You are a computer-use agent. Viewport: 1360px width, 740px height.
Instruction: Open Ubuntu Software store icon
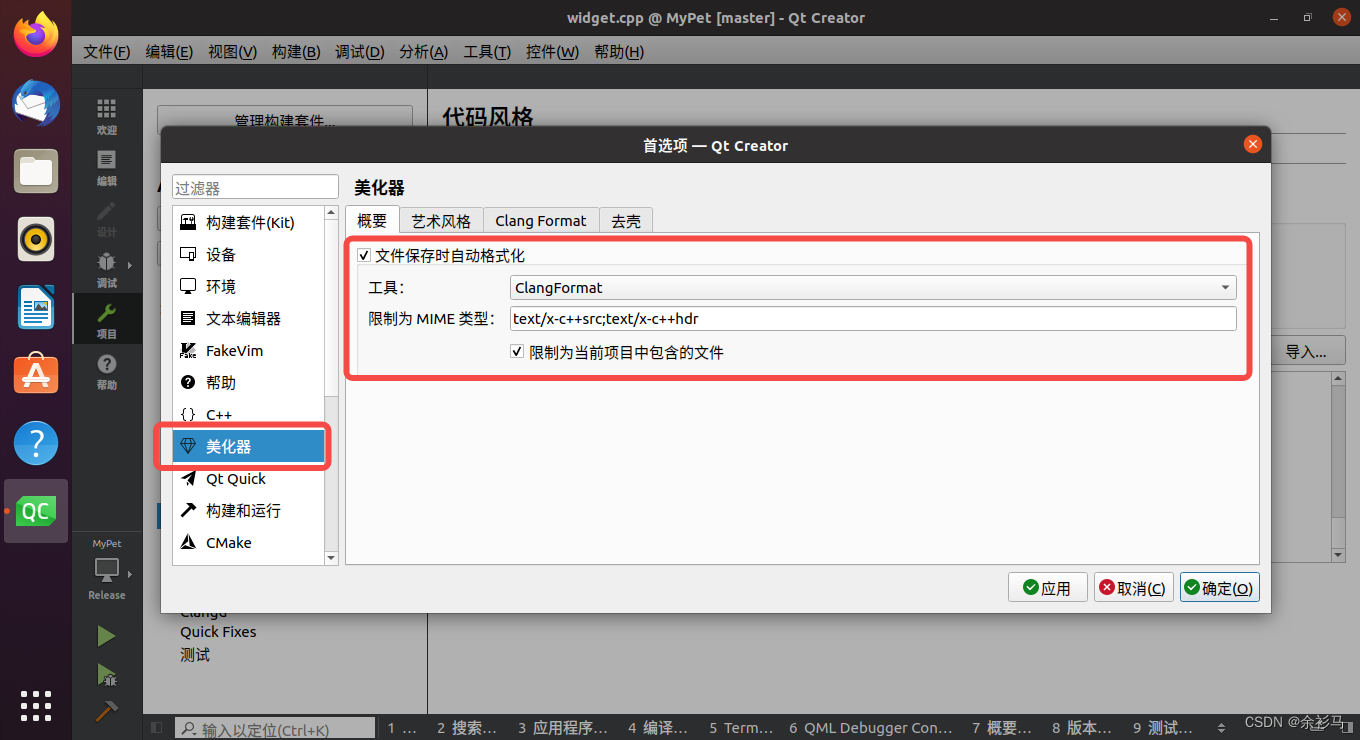(36, 375)
